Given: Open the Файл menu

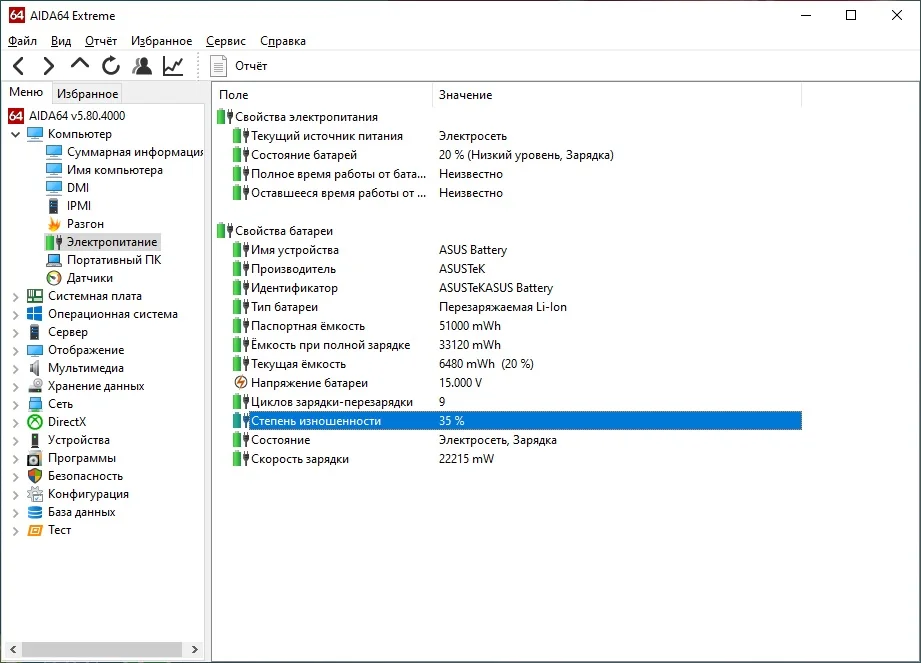Looking at the screenshot, I should 22,41.
